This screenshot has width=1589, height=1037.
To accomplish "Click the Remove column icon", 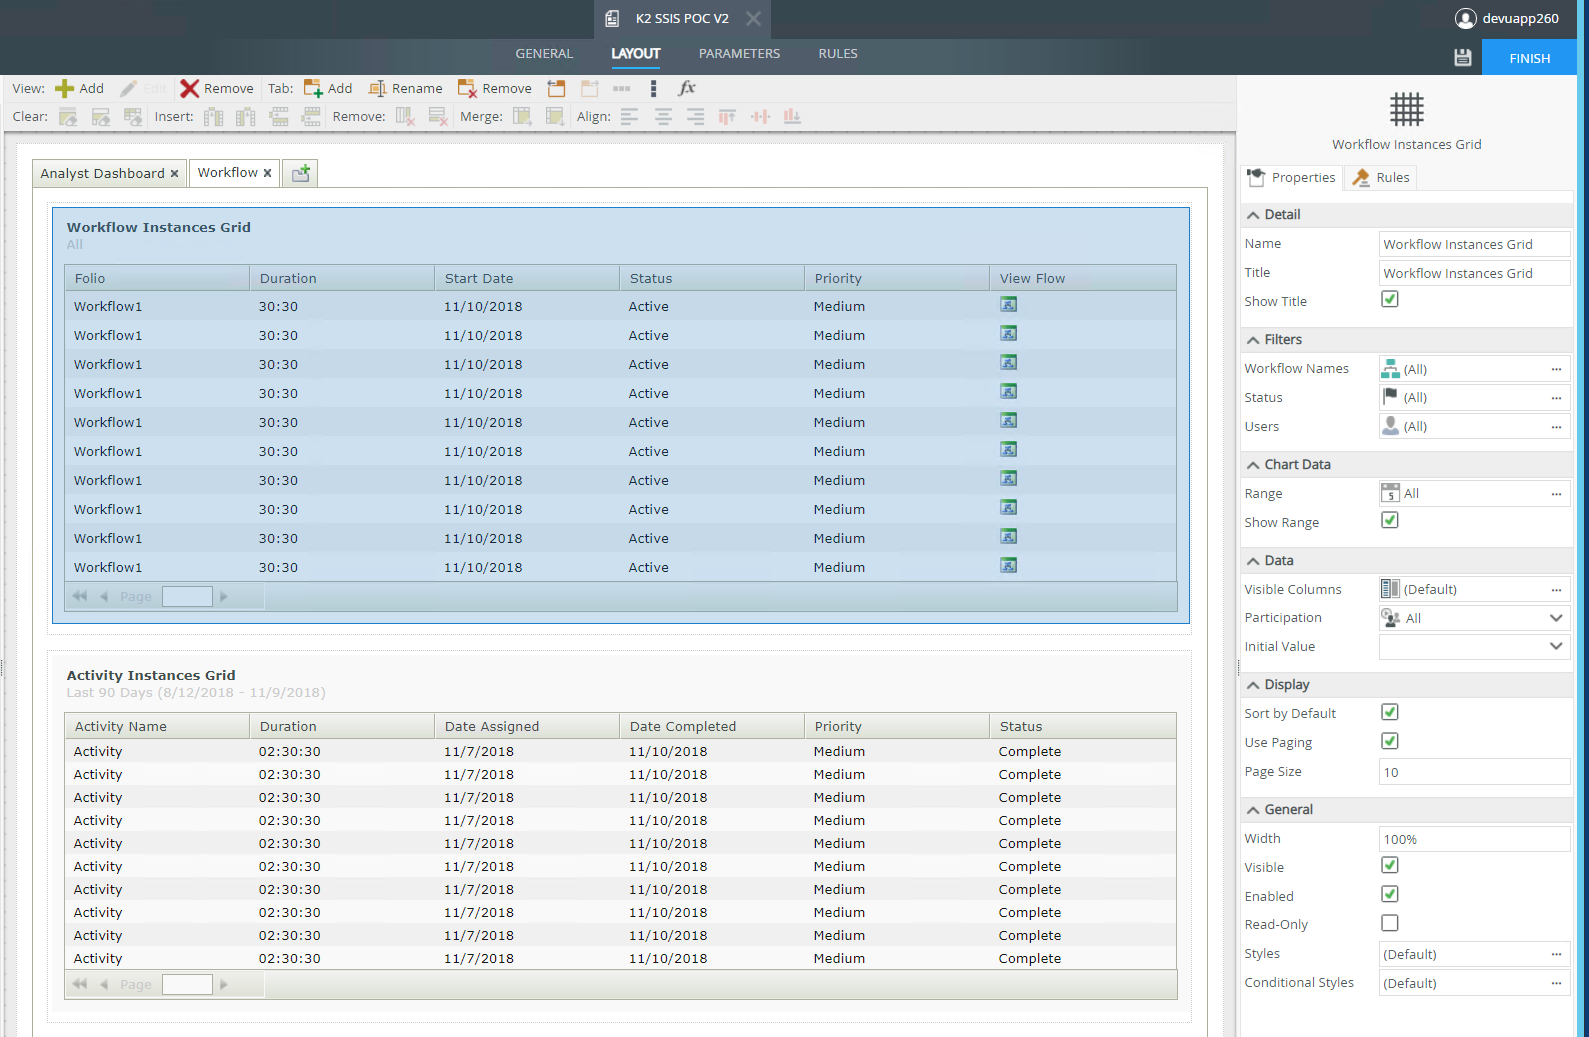I will click(x=405, y=117).
